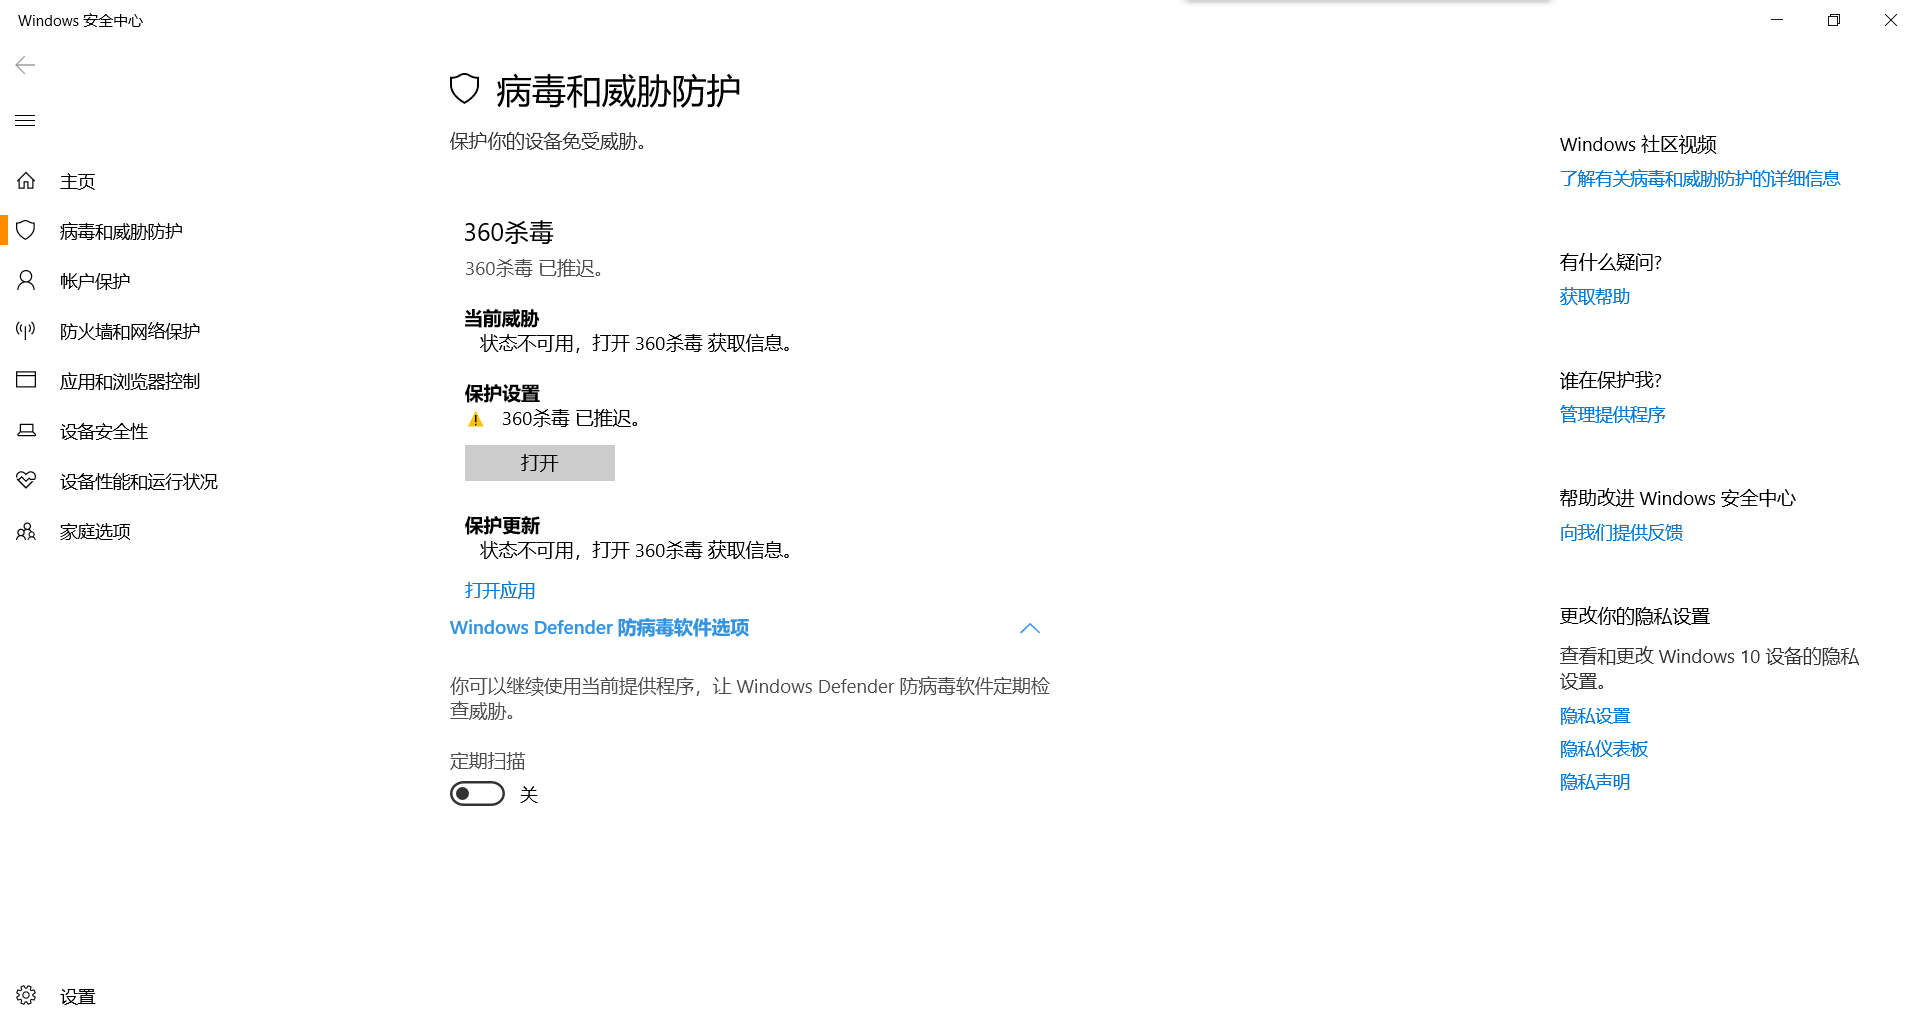Click the 打开 button under 保护设置

pyautogui.click(x=540, y=463)
